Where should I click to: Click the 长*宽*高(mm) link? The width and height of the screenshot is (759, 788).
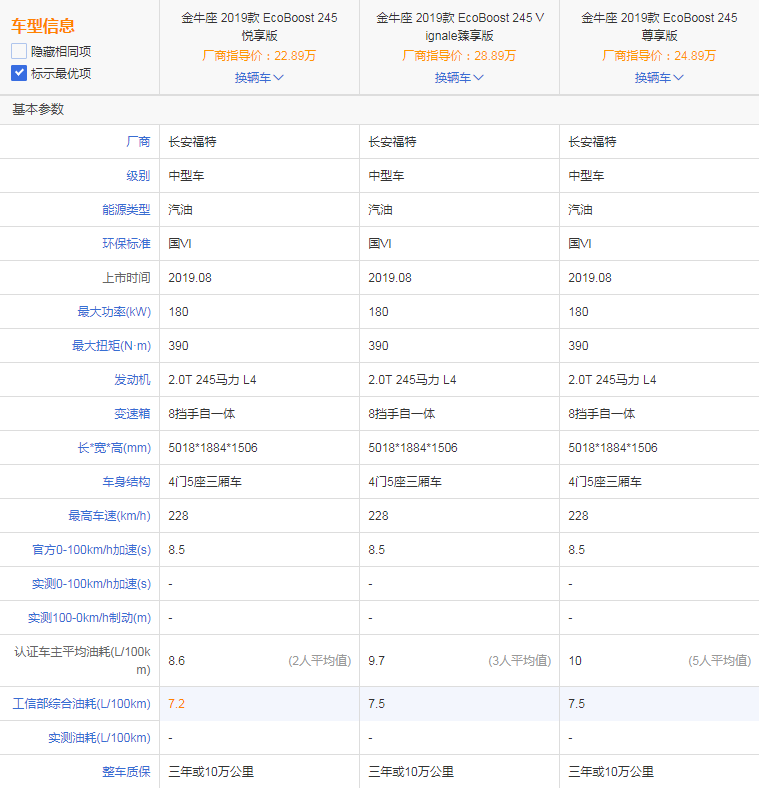[114, 448]
